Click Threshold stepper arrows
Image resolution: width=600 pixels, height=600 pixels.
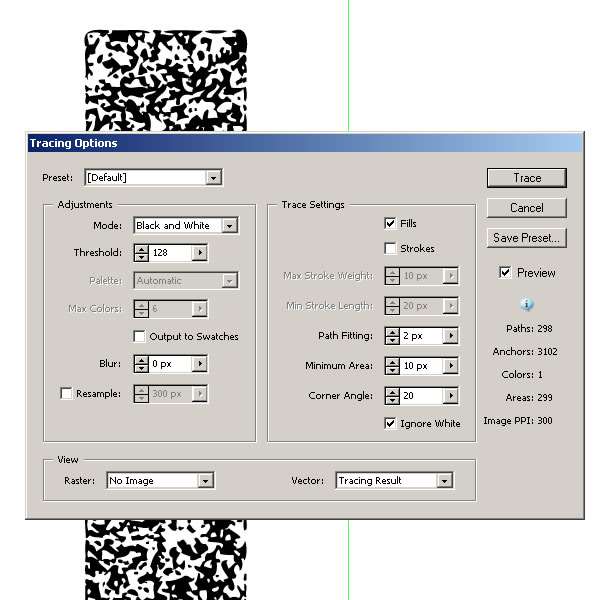point(141,253)
